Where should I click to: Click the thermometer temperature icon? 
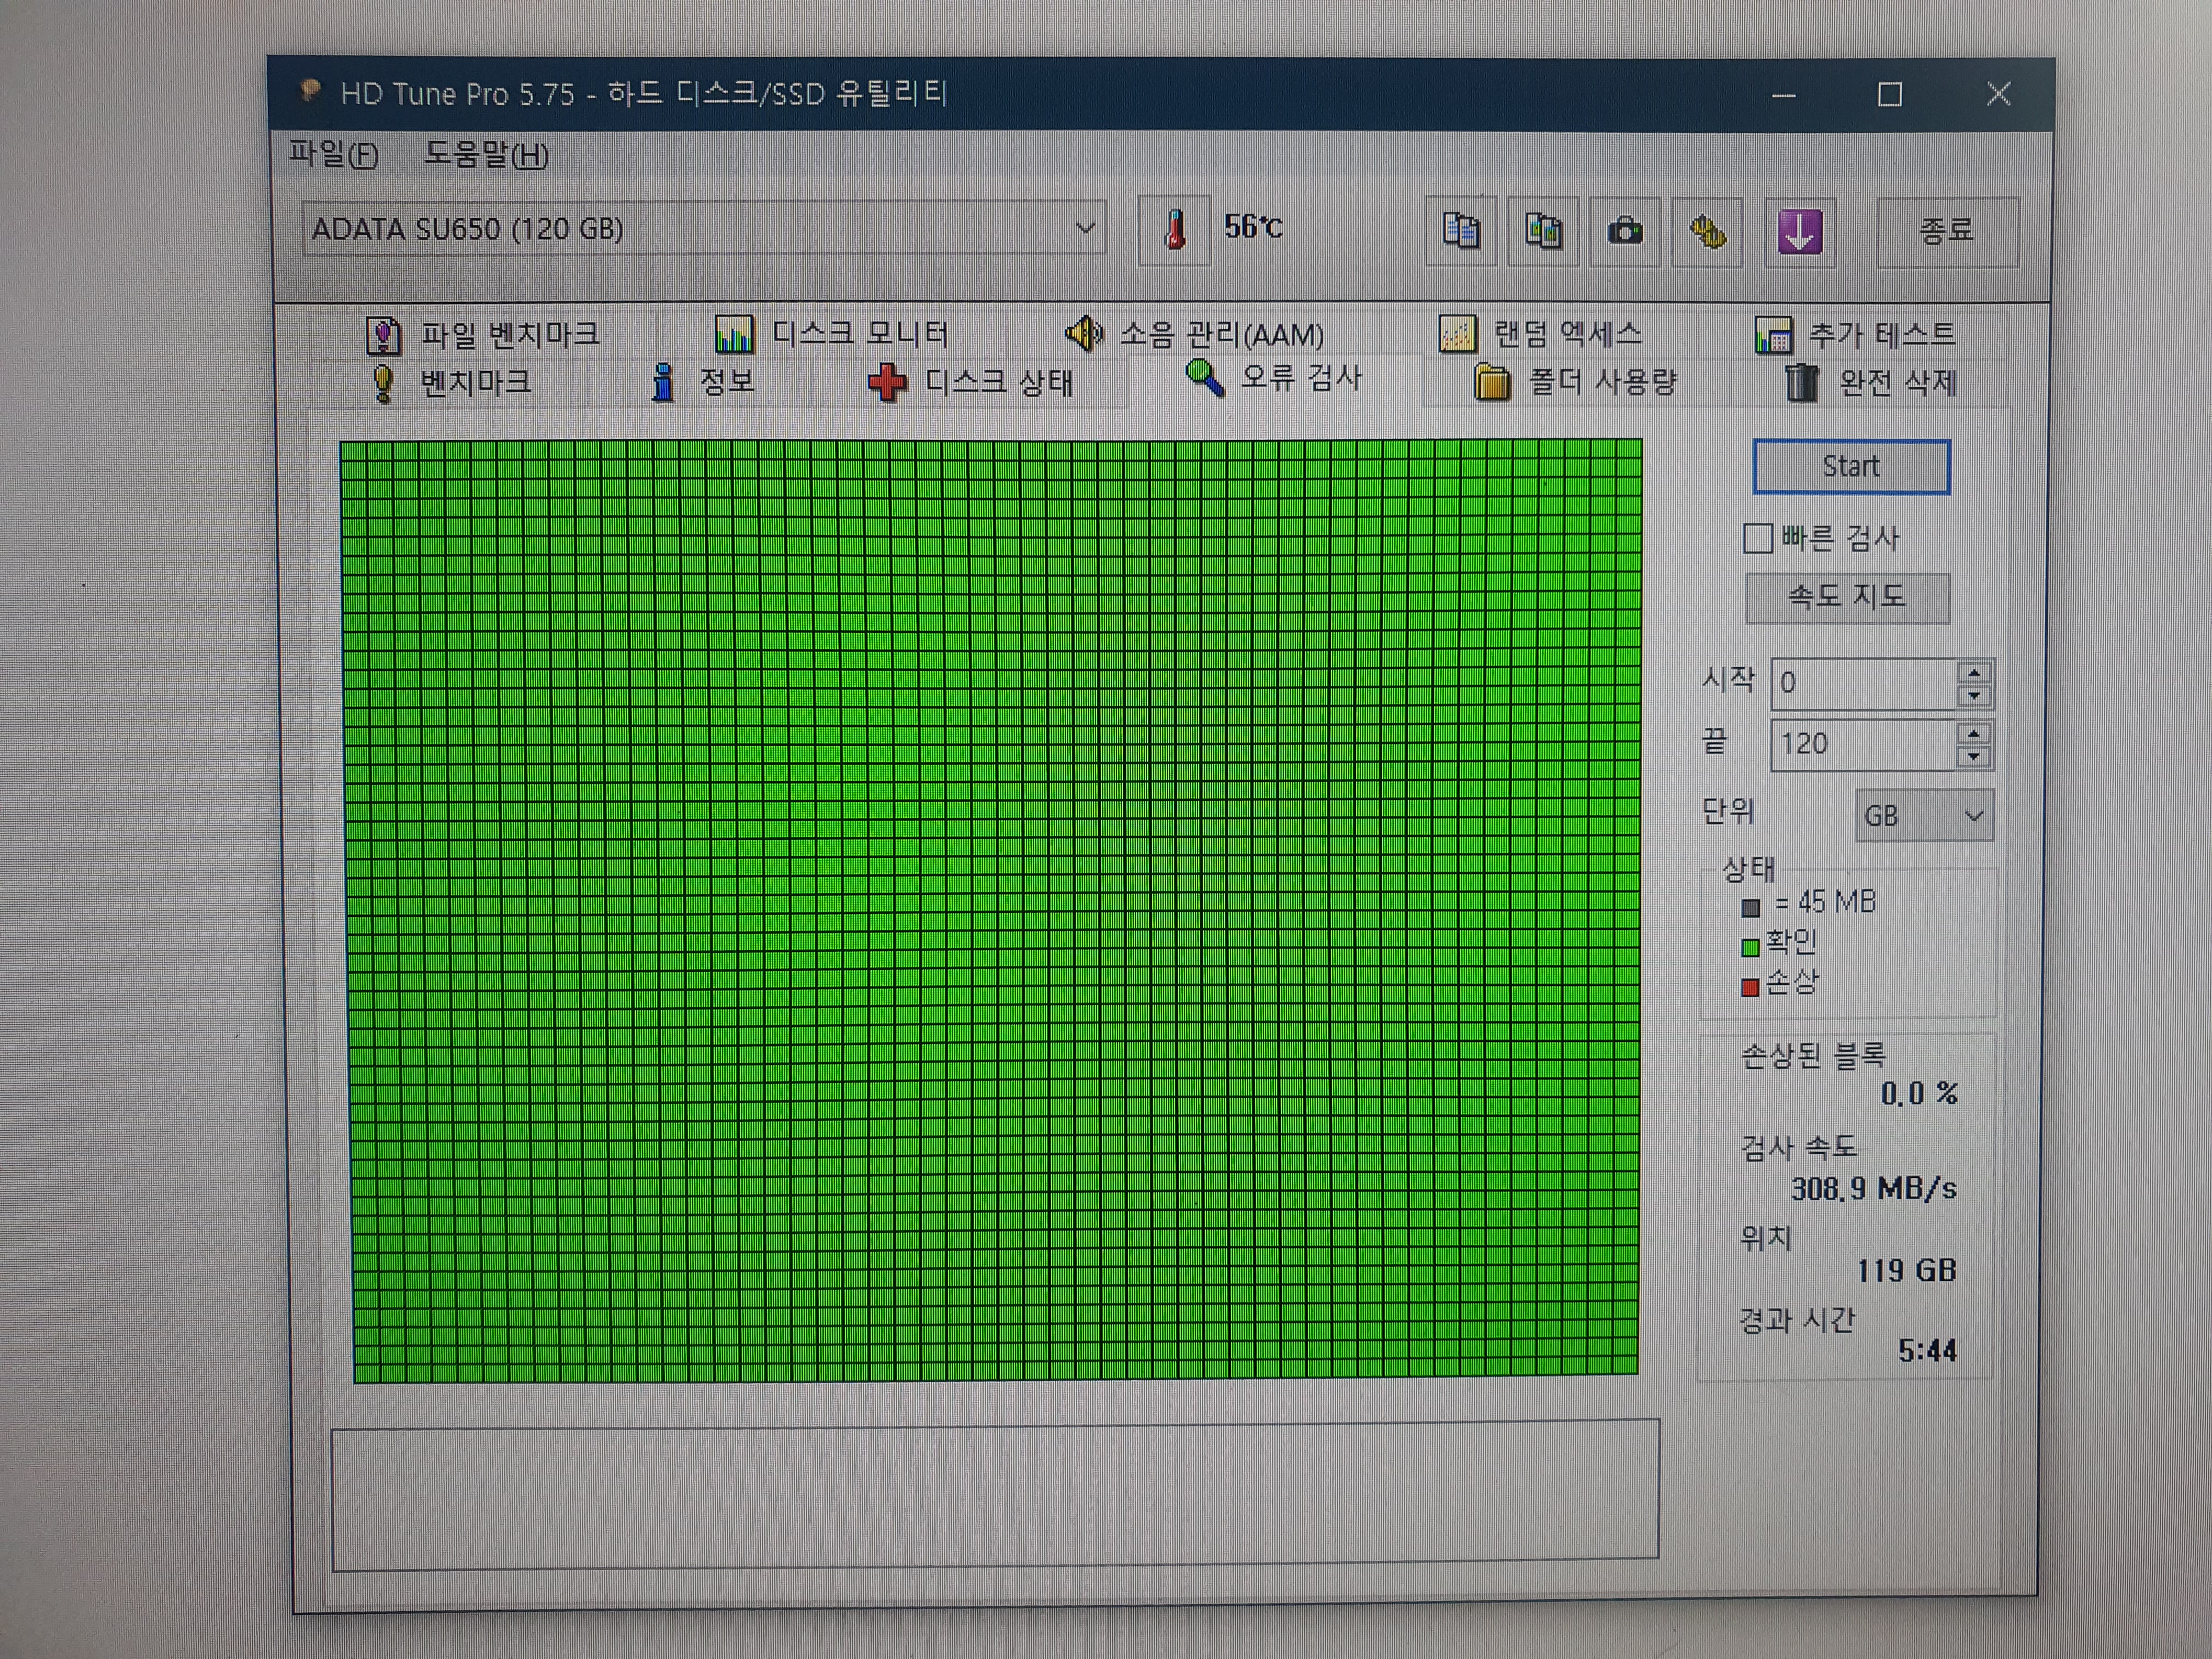click(x=1175, y=229)
